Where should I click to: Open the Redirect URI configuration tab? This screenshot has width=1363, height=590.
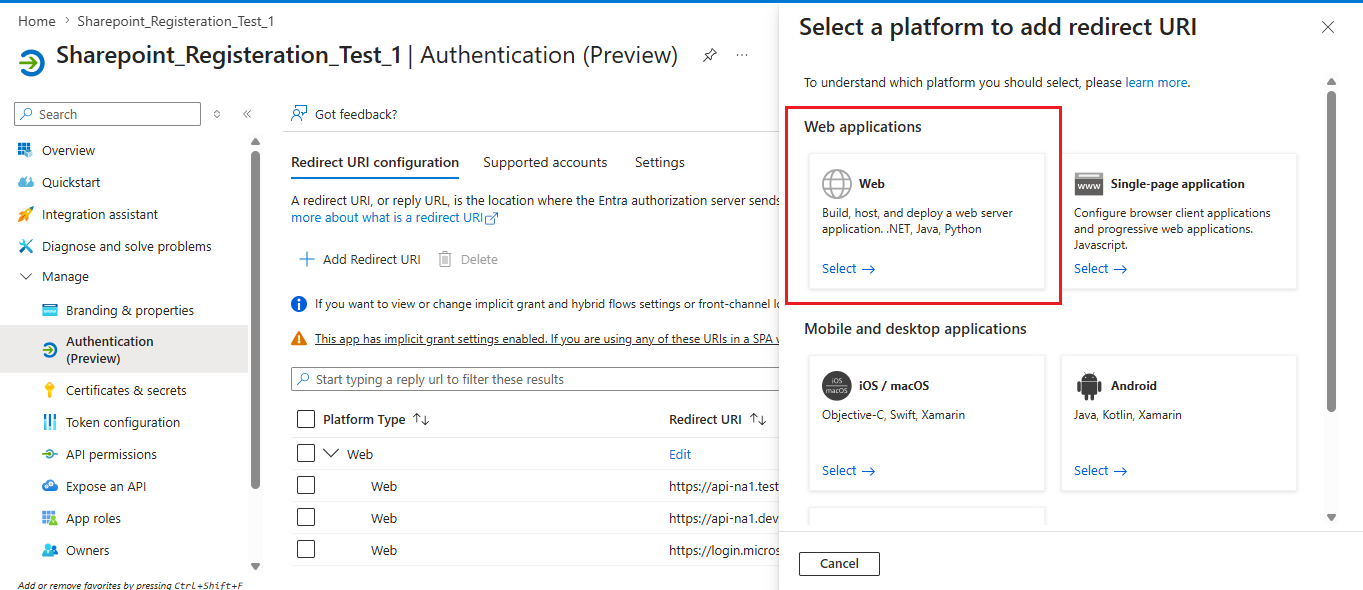375,162
